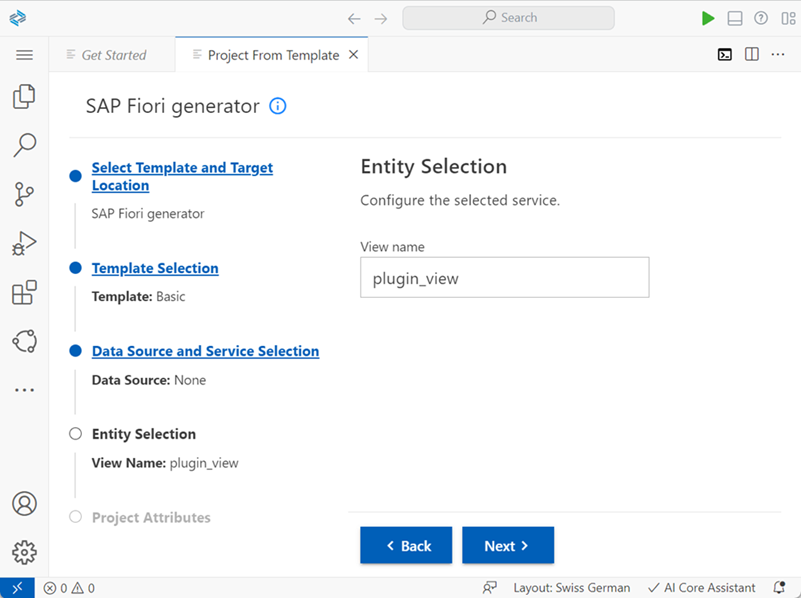Open the customize layout icon

point(788,18)
